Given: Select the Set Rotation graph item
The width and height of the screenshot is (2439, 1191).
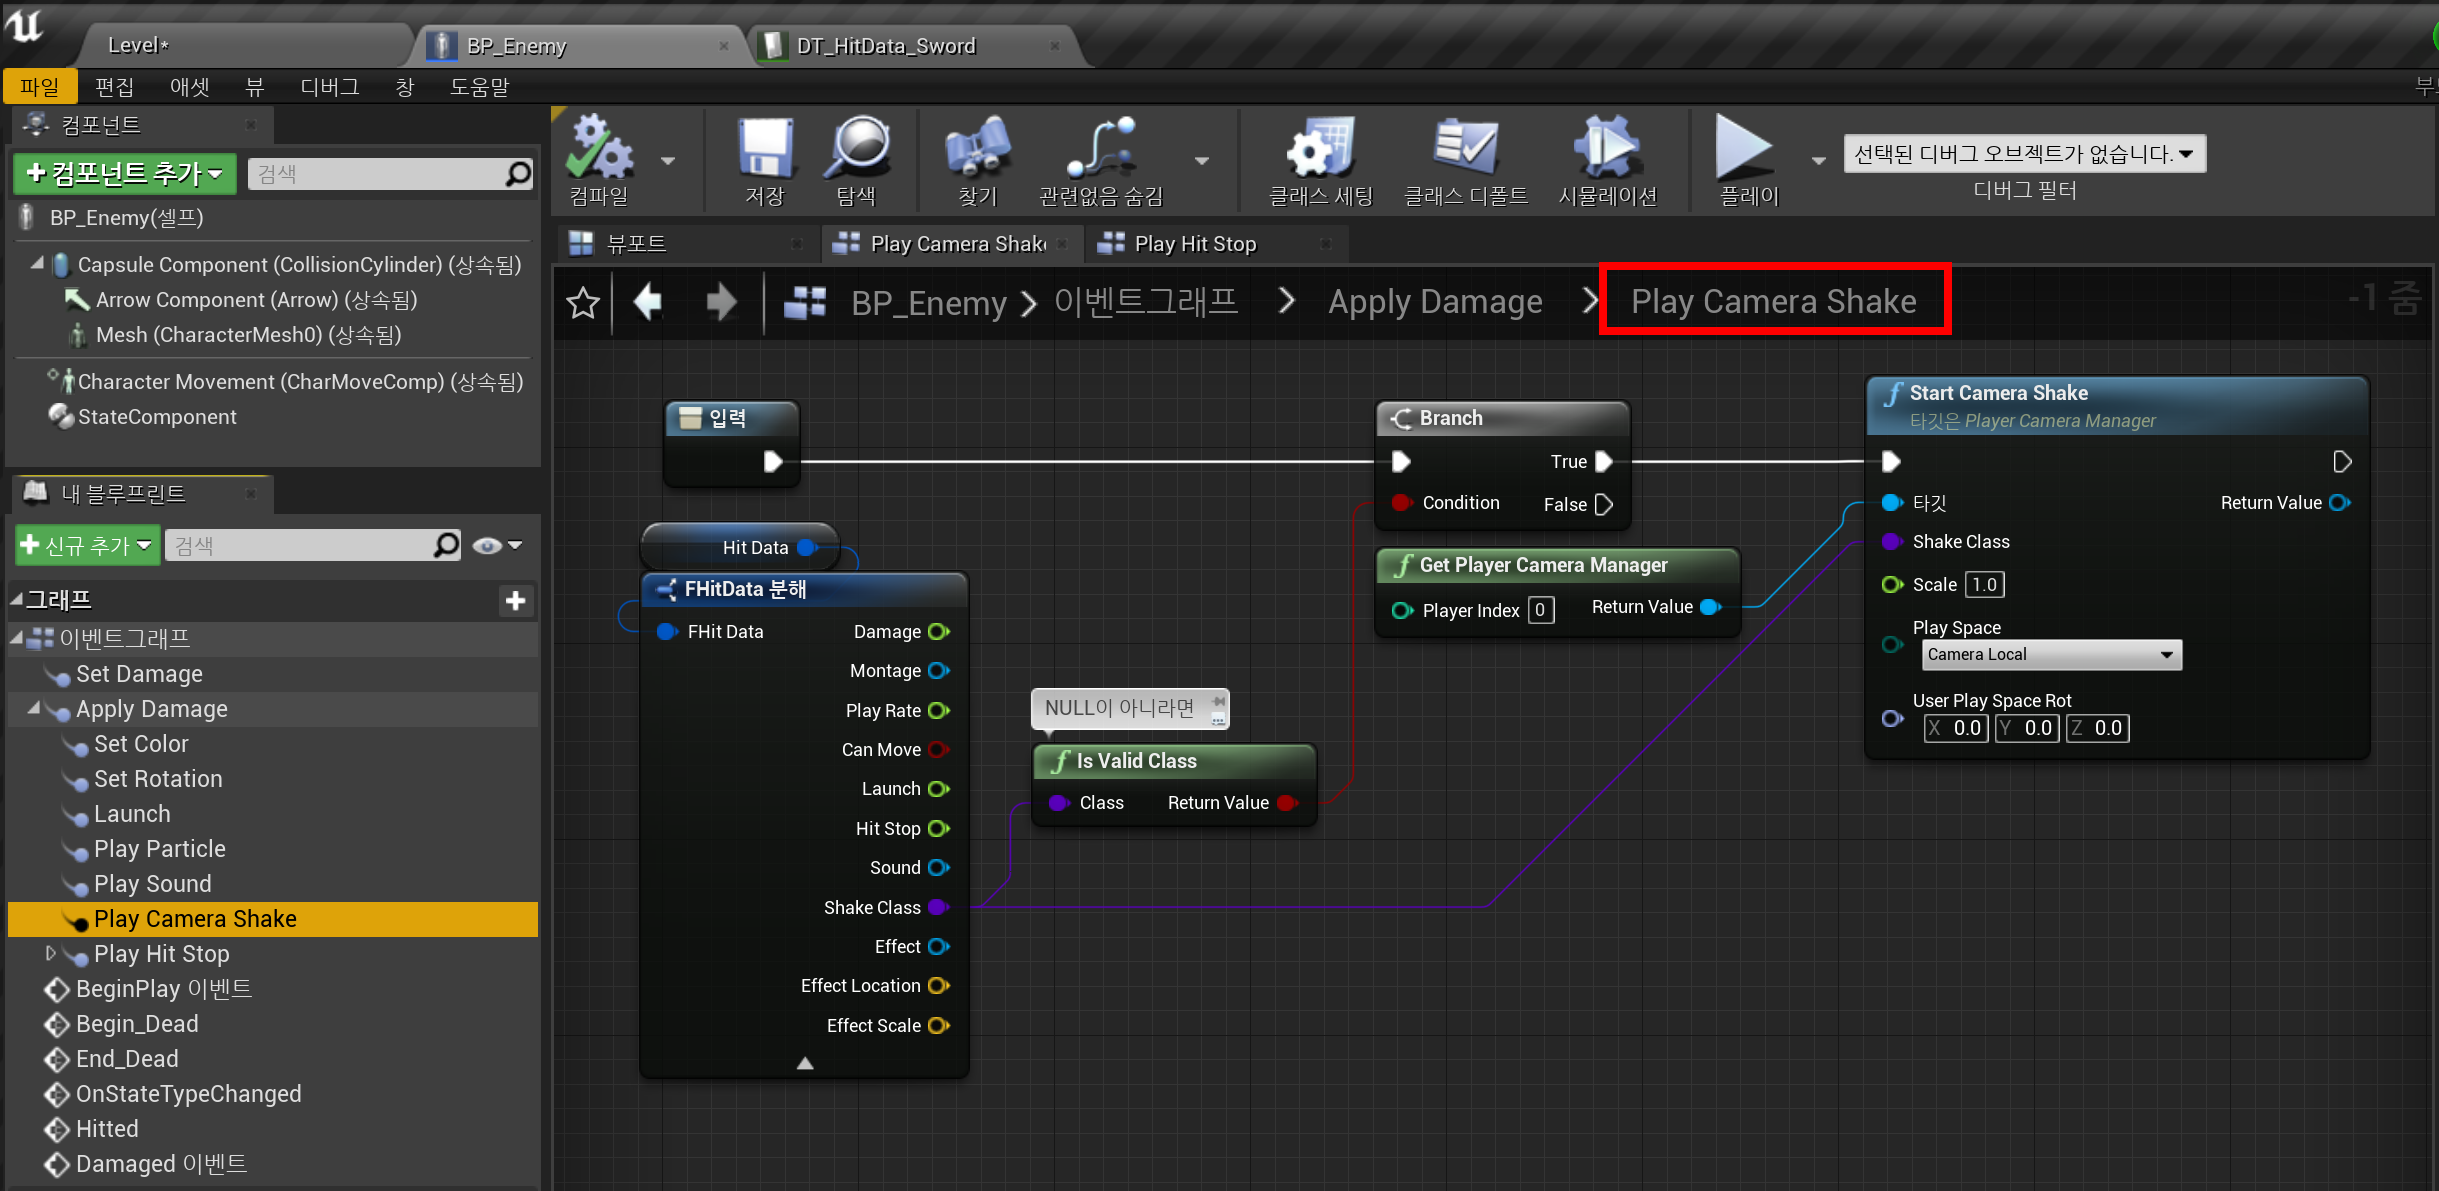Looking at the screenshot, I should (x=158, y=779).
